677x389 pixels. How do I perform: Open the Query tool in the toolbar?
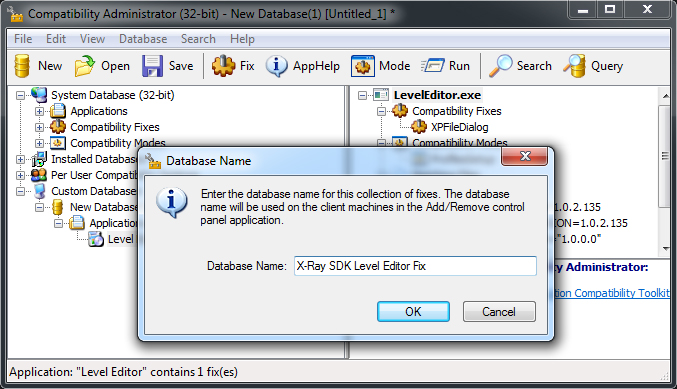coord(575,66)
